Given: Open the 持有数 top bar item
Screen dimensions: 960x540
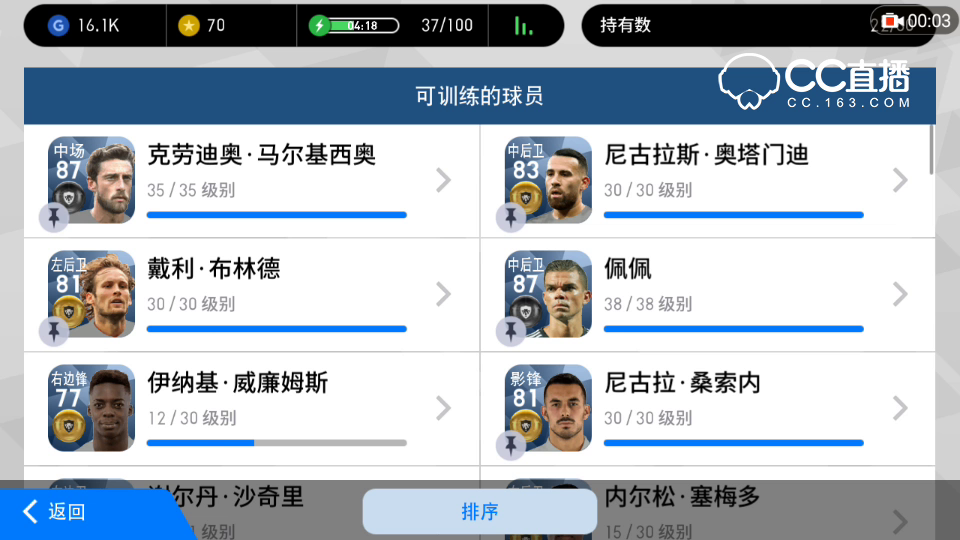Looking at the screenshot, I should click(625, 25).
